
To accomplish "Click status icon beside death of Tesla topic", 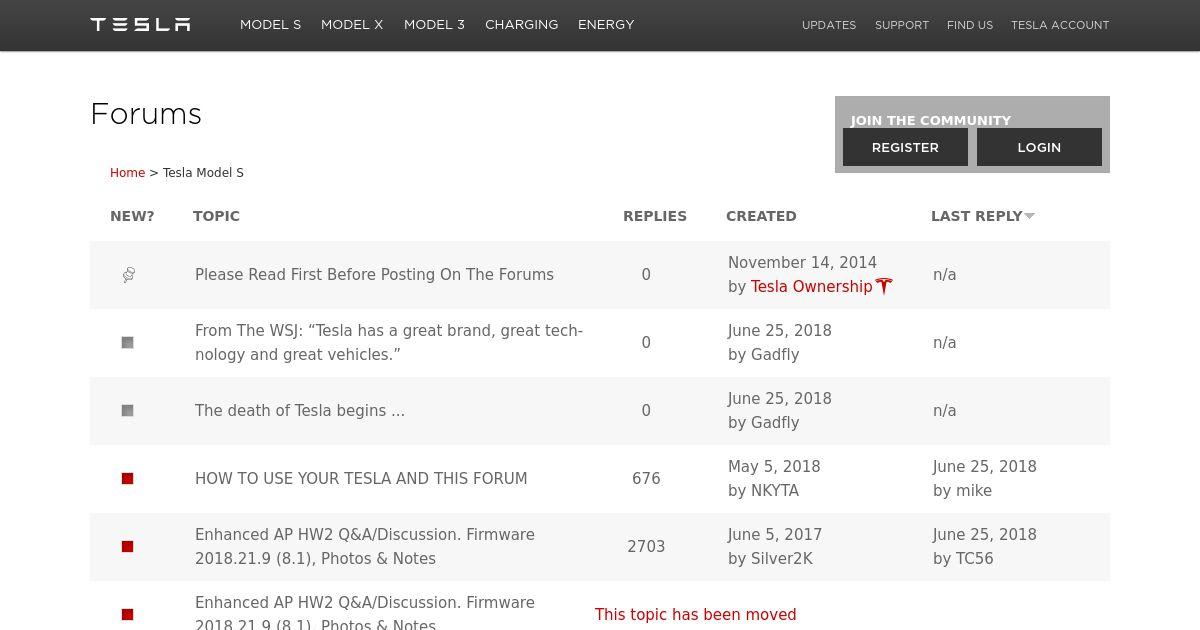I will [x=127, y=411].
